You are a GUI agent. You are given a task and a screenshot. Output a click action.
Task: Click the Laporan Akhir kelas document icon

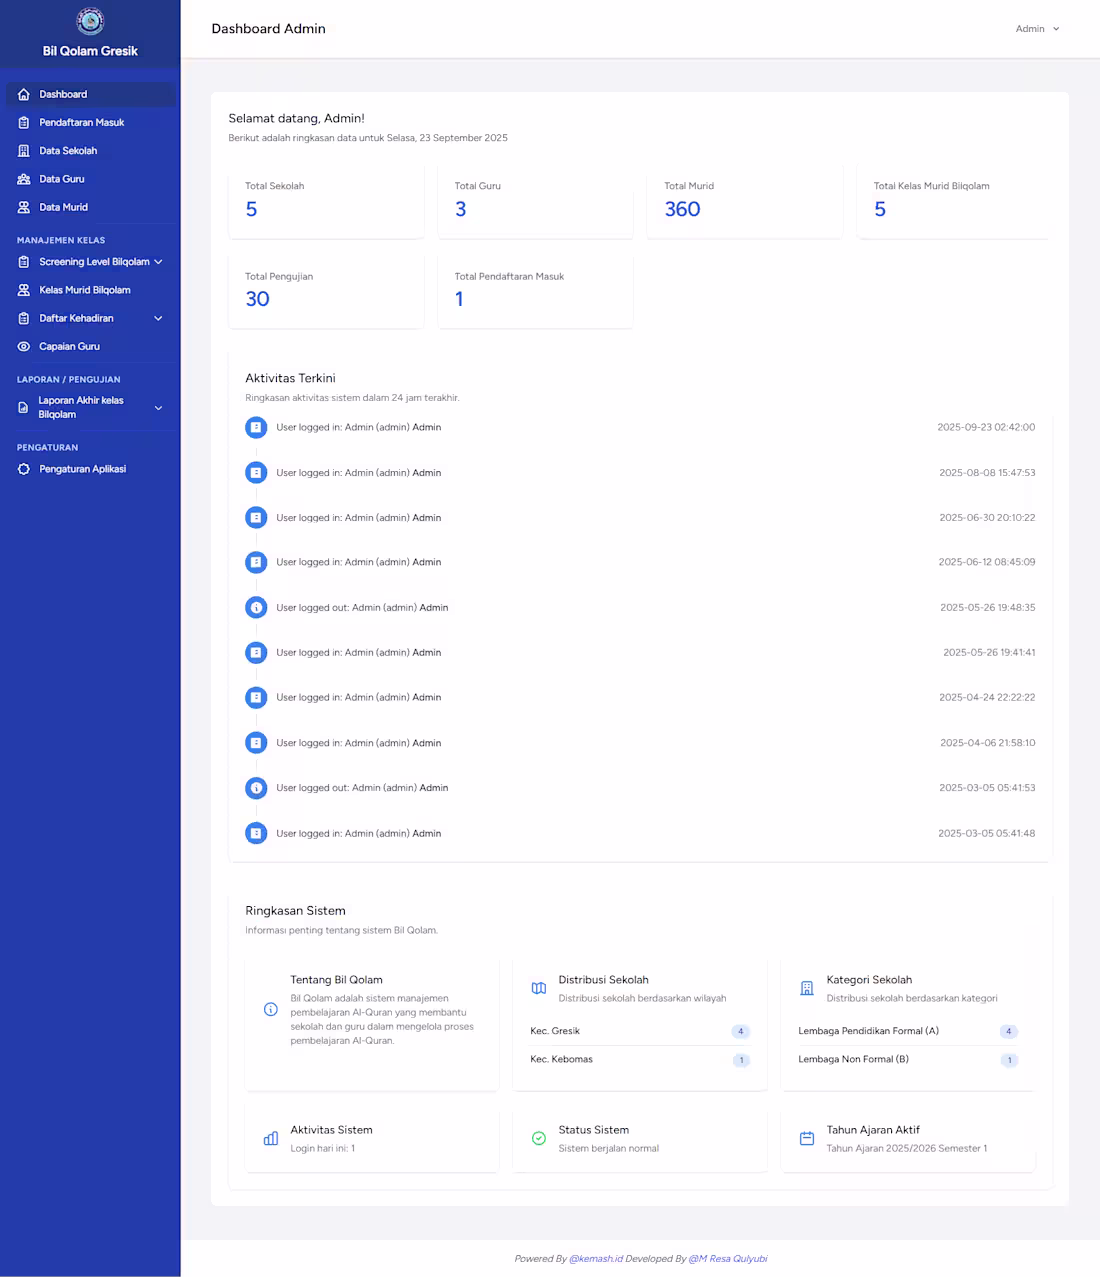(x=24, y=407)
